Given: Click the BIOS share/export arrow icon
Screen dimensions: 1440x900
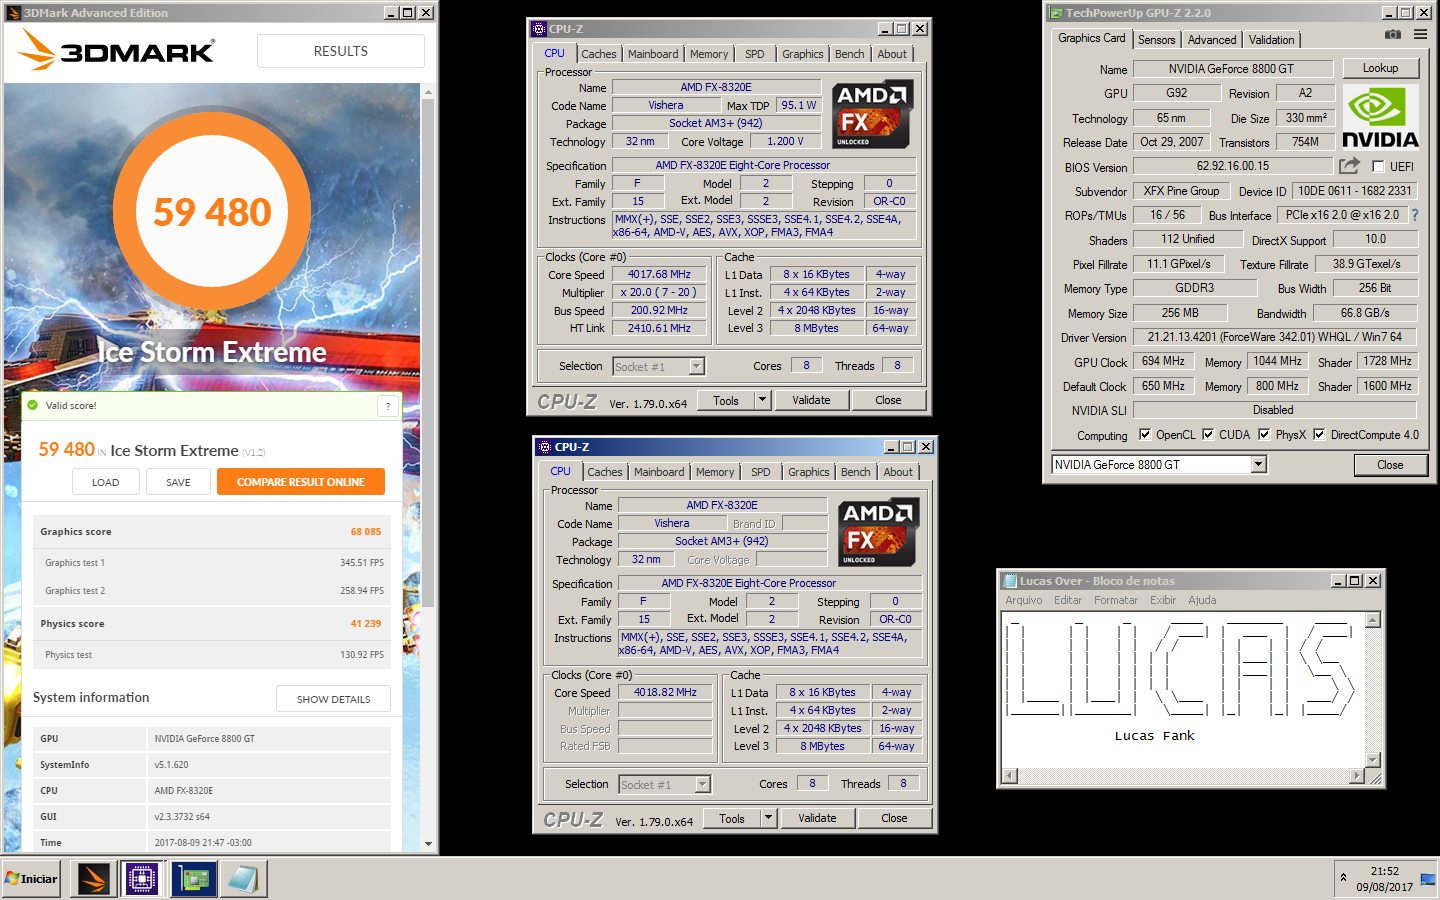Looking at the screenshot, I should [1350, 165].
